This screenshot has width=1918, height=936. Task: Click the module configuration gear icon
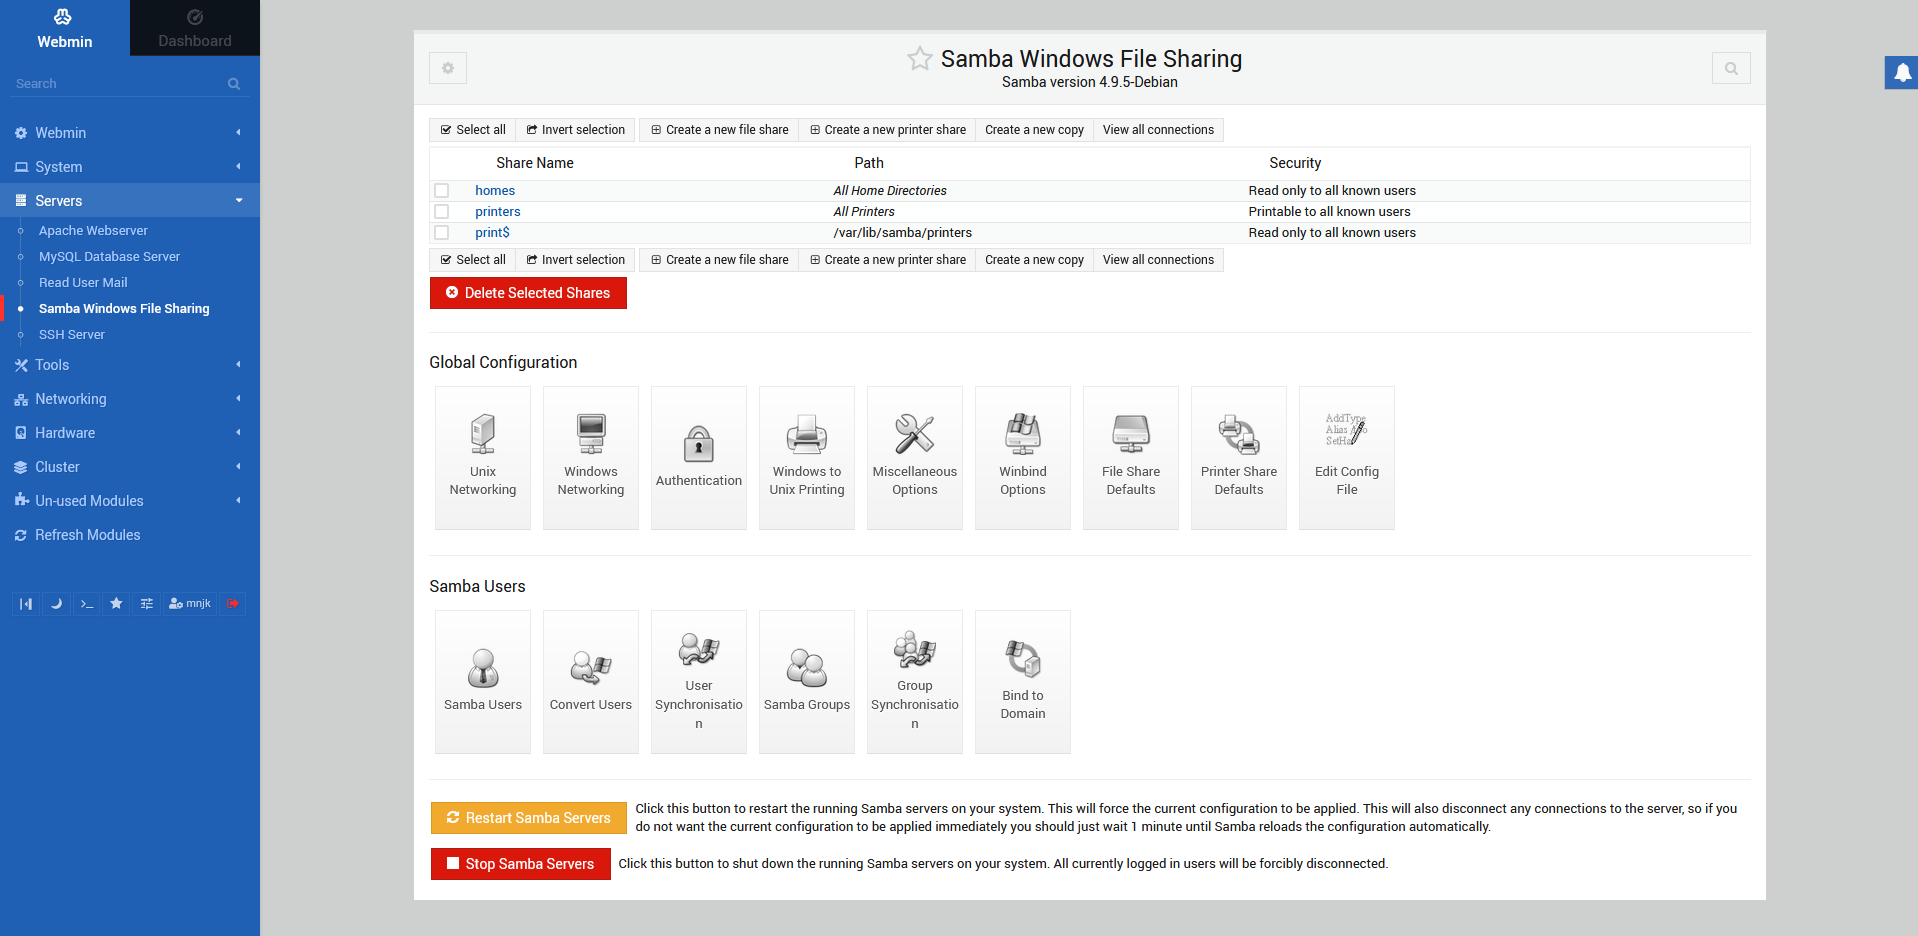(x=448, y=68)
